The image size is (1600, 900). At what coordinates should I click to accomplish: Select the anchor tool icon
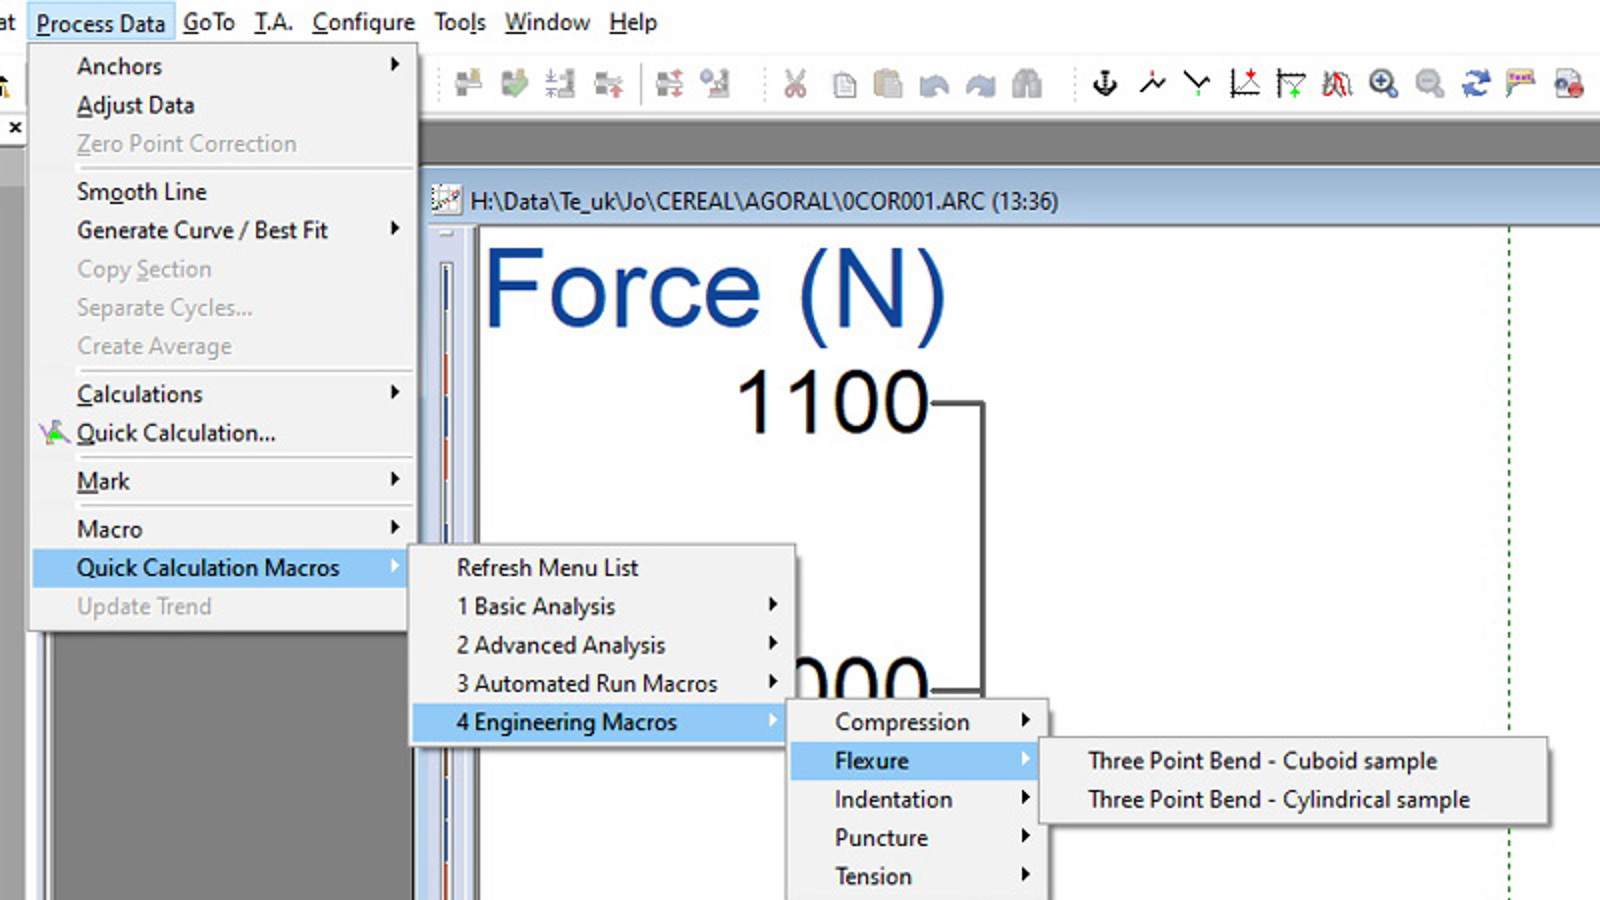click(x=1105, y=84)
